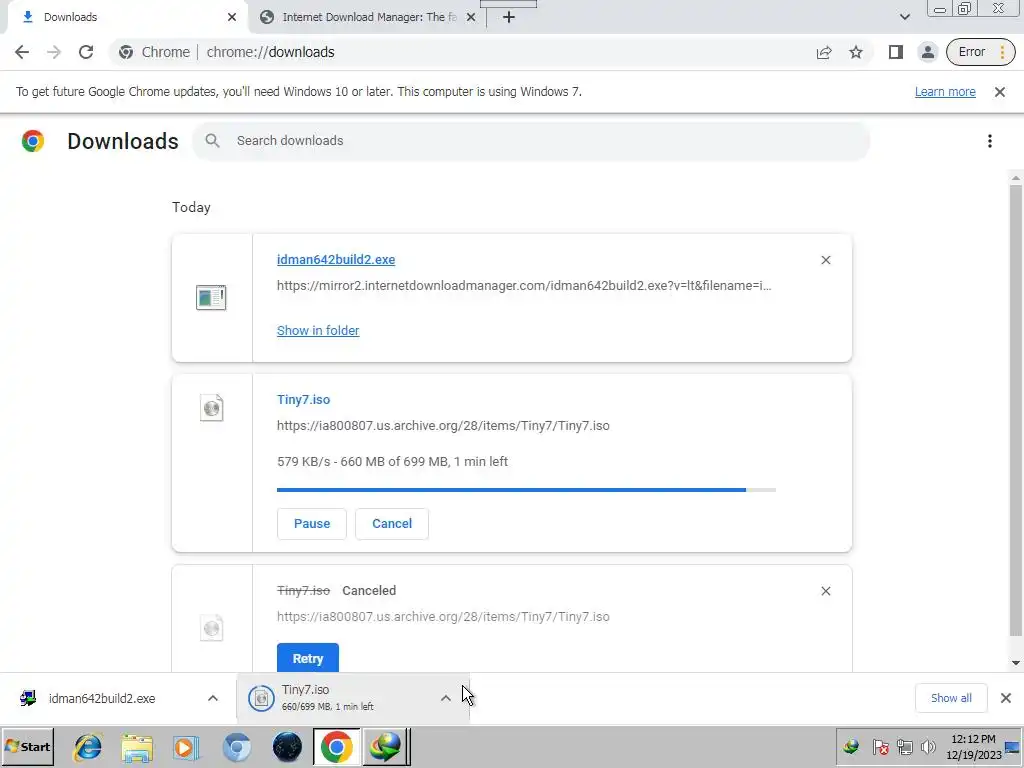Open the Windows Start menu
The height and width of the screenshot is (768, 1024).
(27, 747)
